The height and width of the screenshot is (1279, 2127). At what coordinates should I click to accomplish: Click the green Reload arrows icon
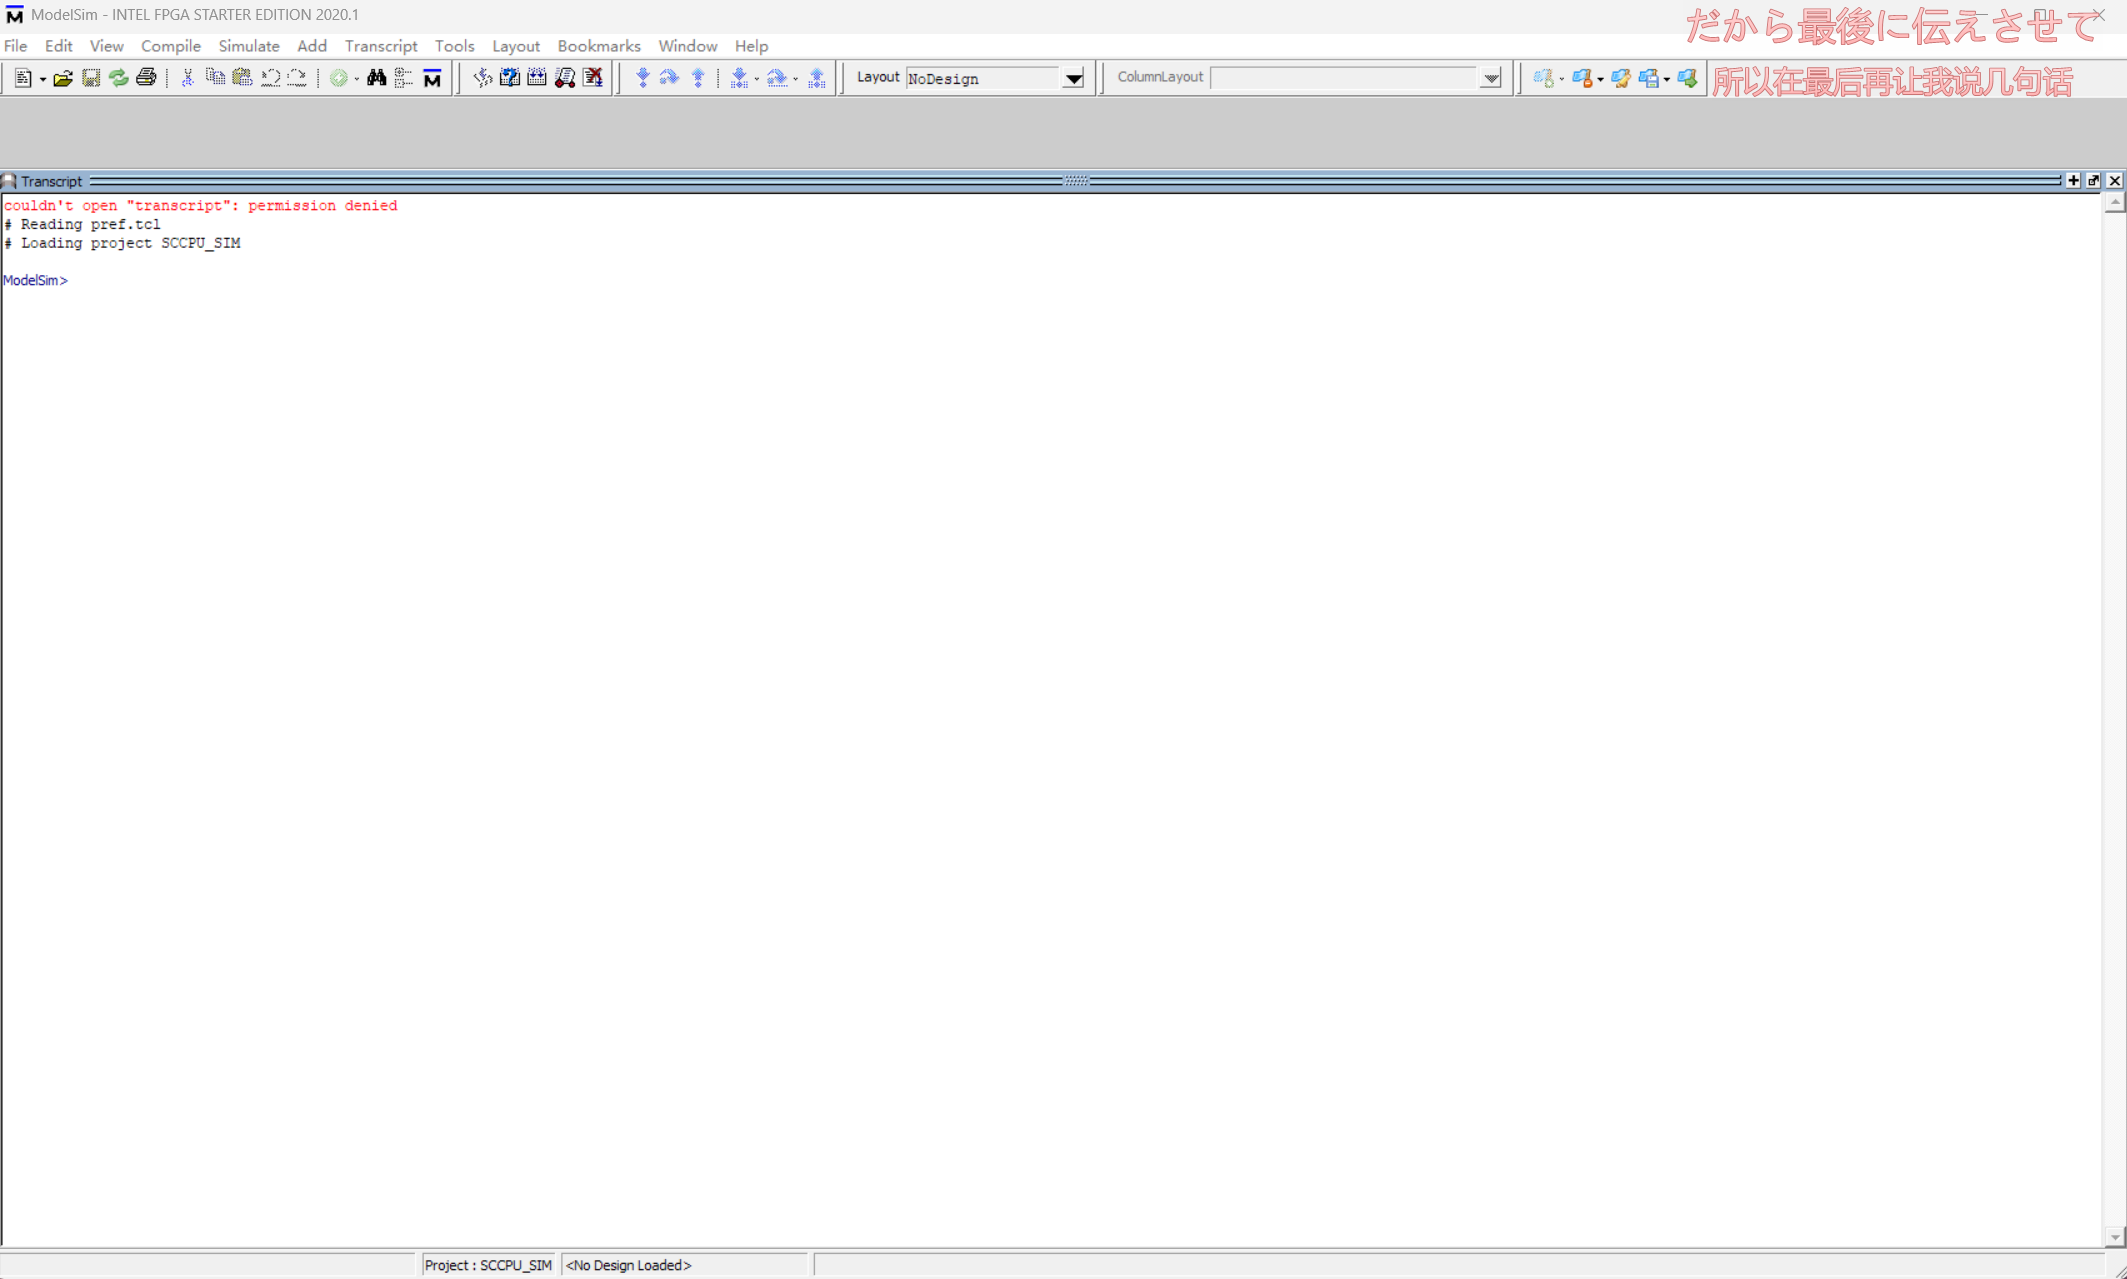click(x=118, y=78)
